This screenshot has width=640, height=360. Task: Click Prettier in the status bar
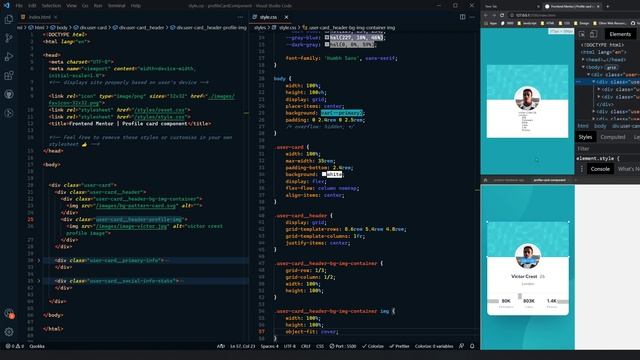point(399,346)
